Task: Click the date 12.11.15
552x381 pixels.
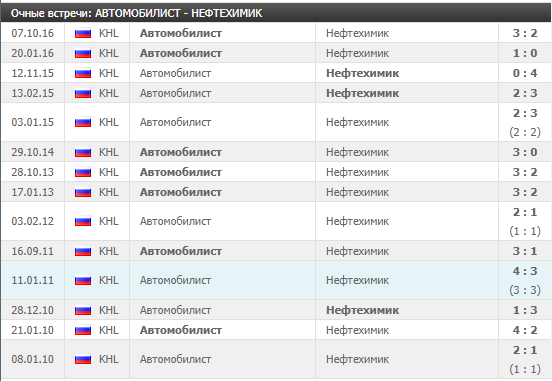Action: point(32,73)
